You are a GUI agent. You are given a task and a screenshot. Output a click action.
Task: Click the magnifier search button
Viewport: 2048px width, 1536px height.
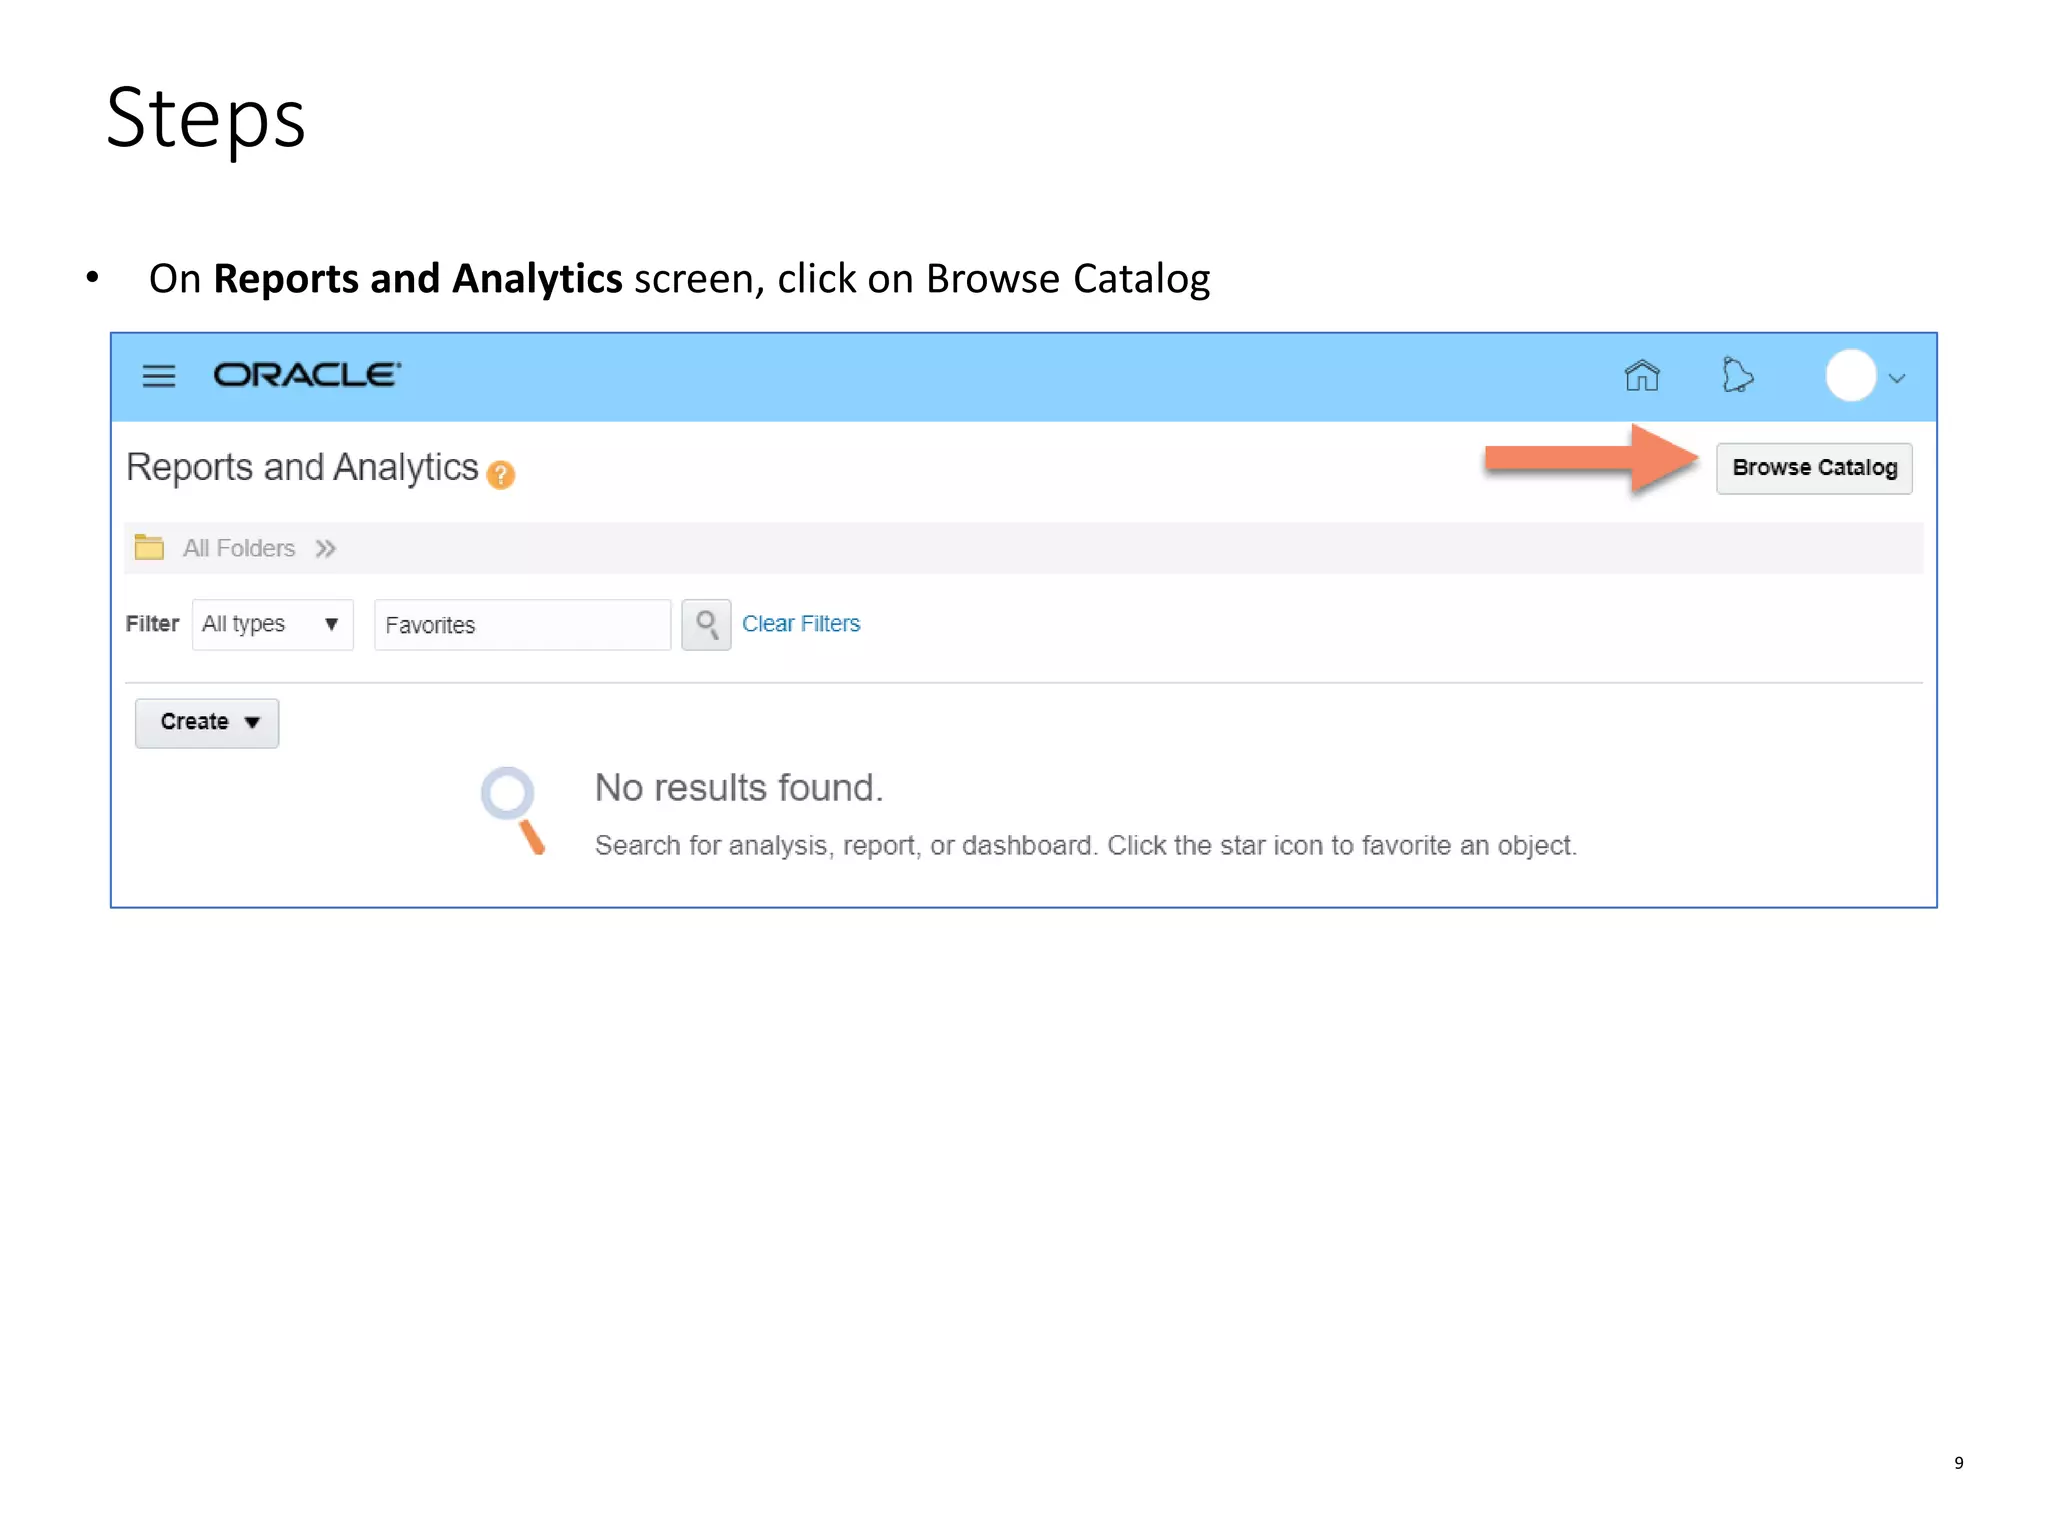[x=706, y=625]
